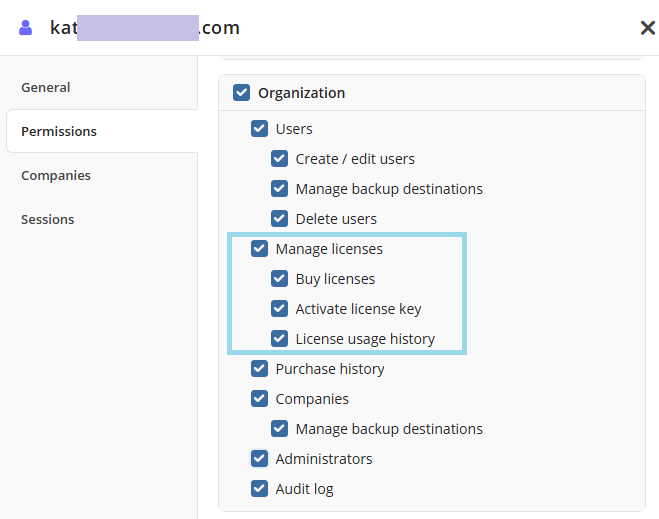Uncheck Manage backup destinations under Users
Image resolution: width=659 pixels, height=519 pixels.
[x=279, y=189]
